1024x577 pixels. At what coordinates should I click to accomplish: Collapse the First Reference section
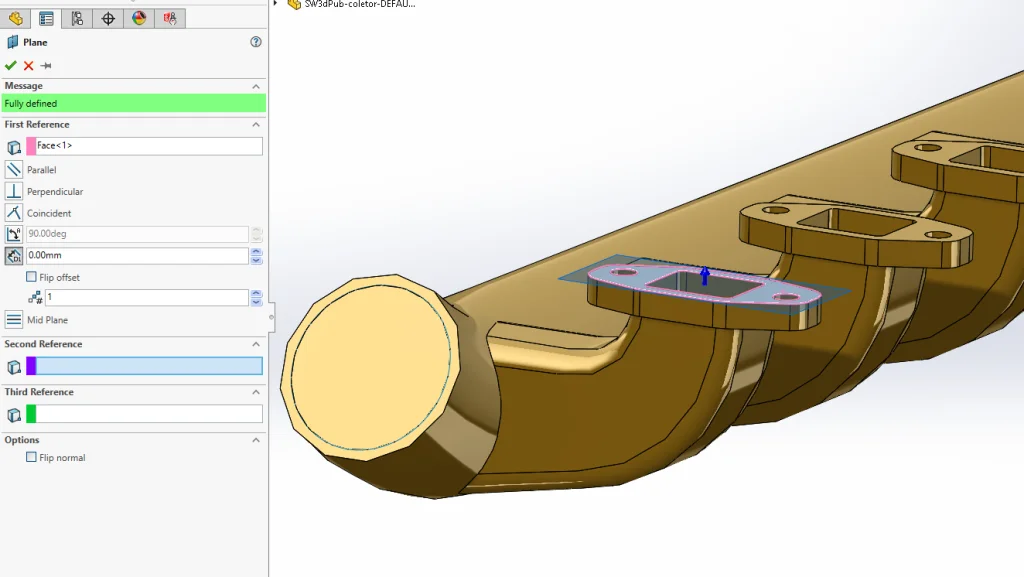coord(257,125)
